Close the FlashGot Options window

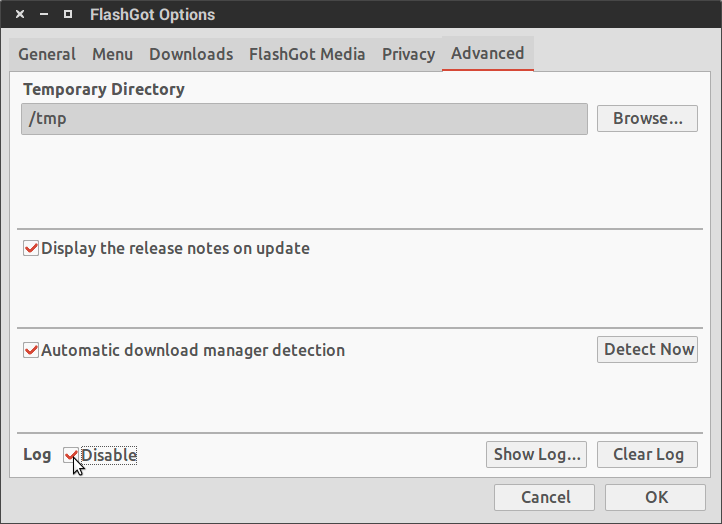[x=20, y=15]
